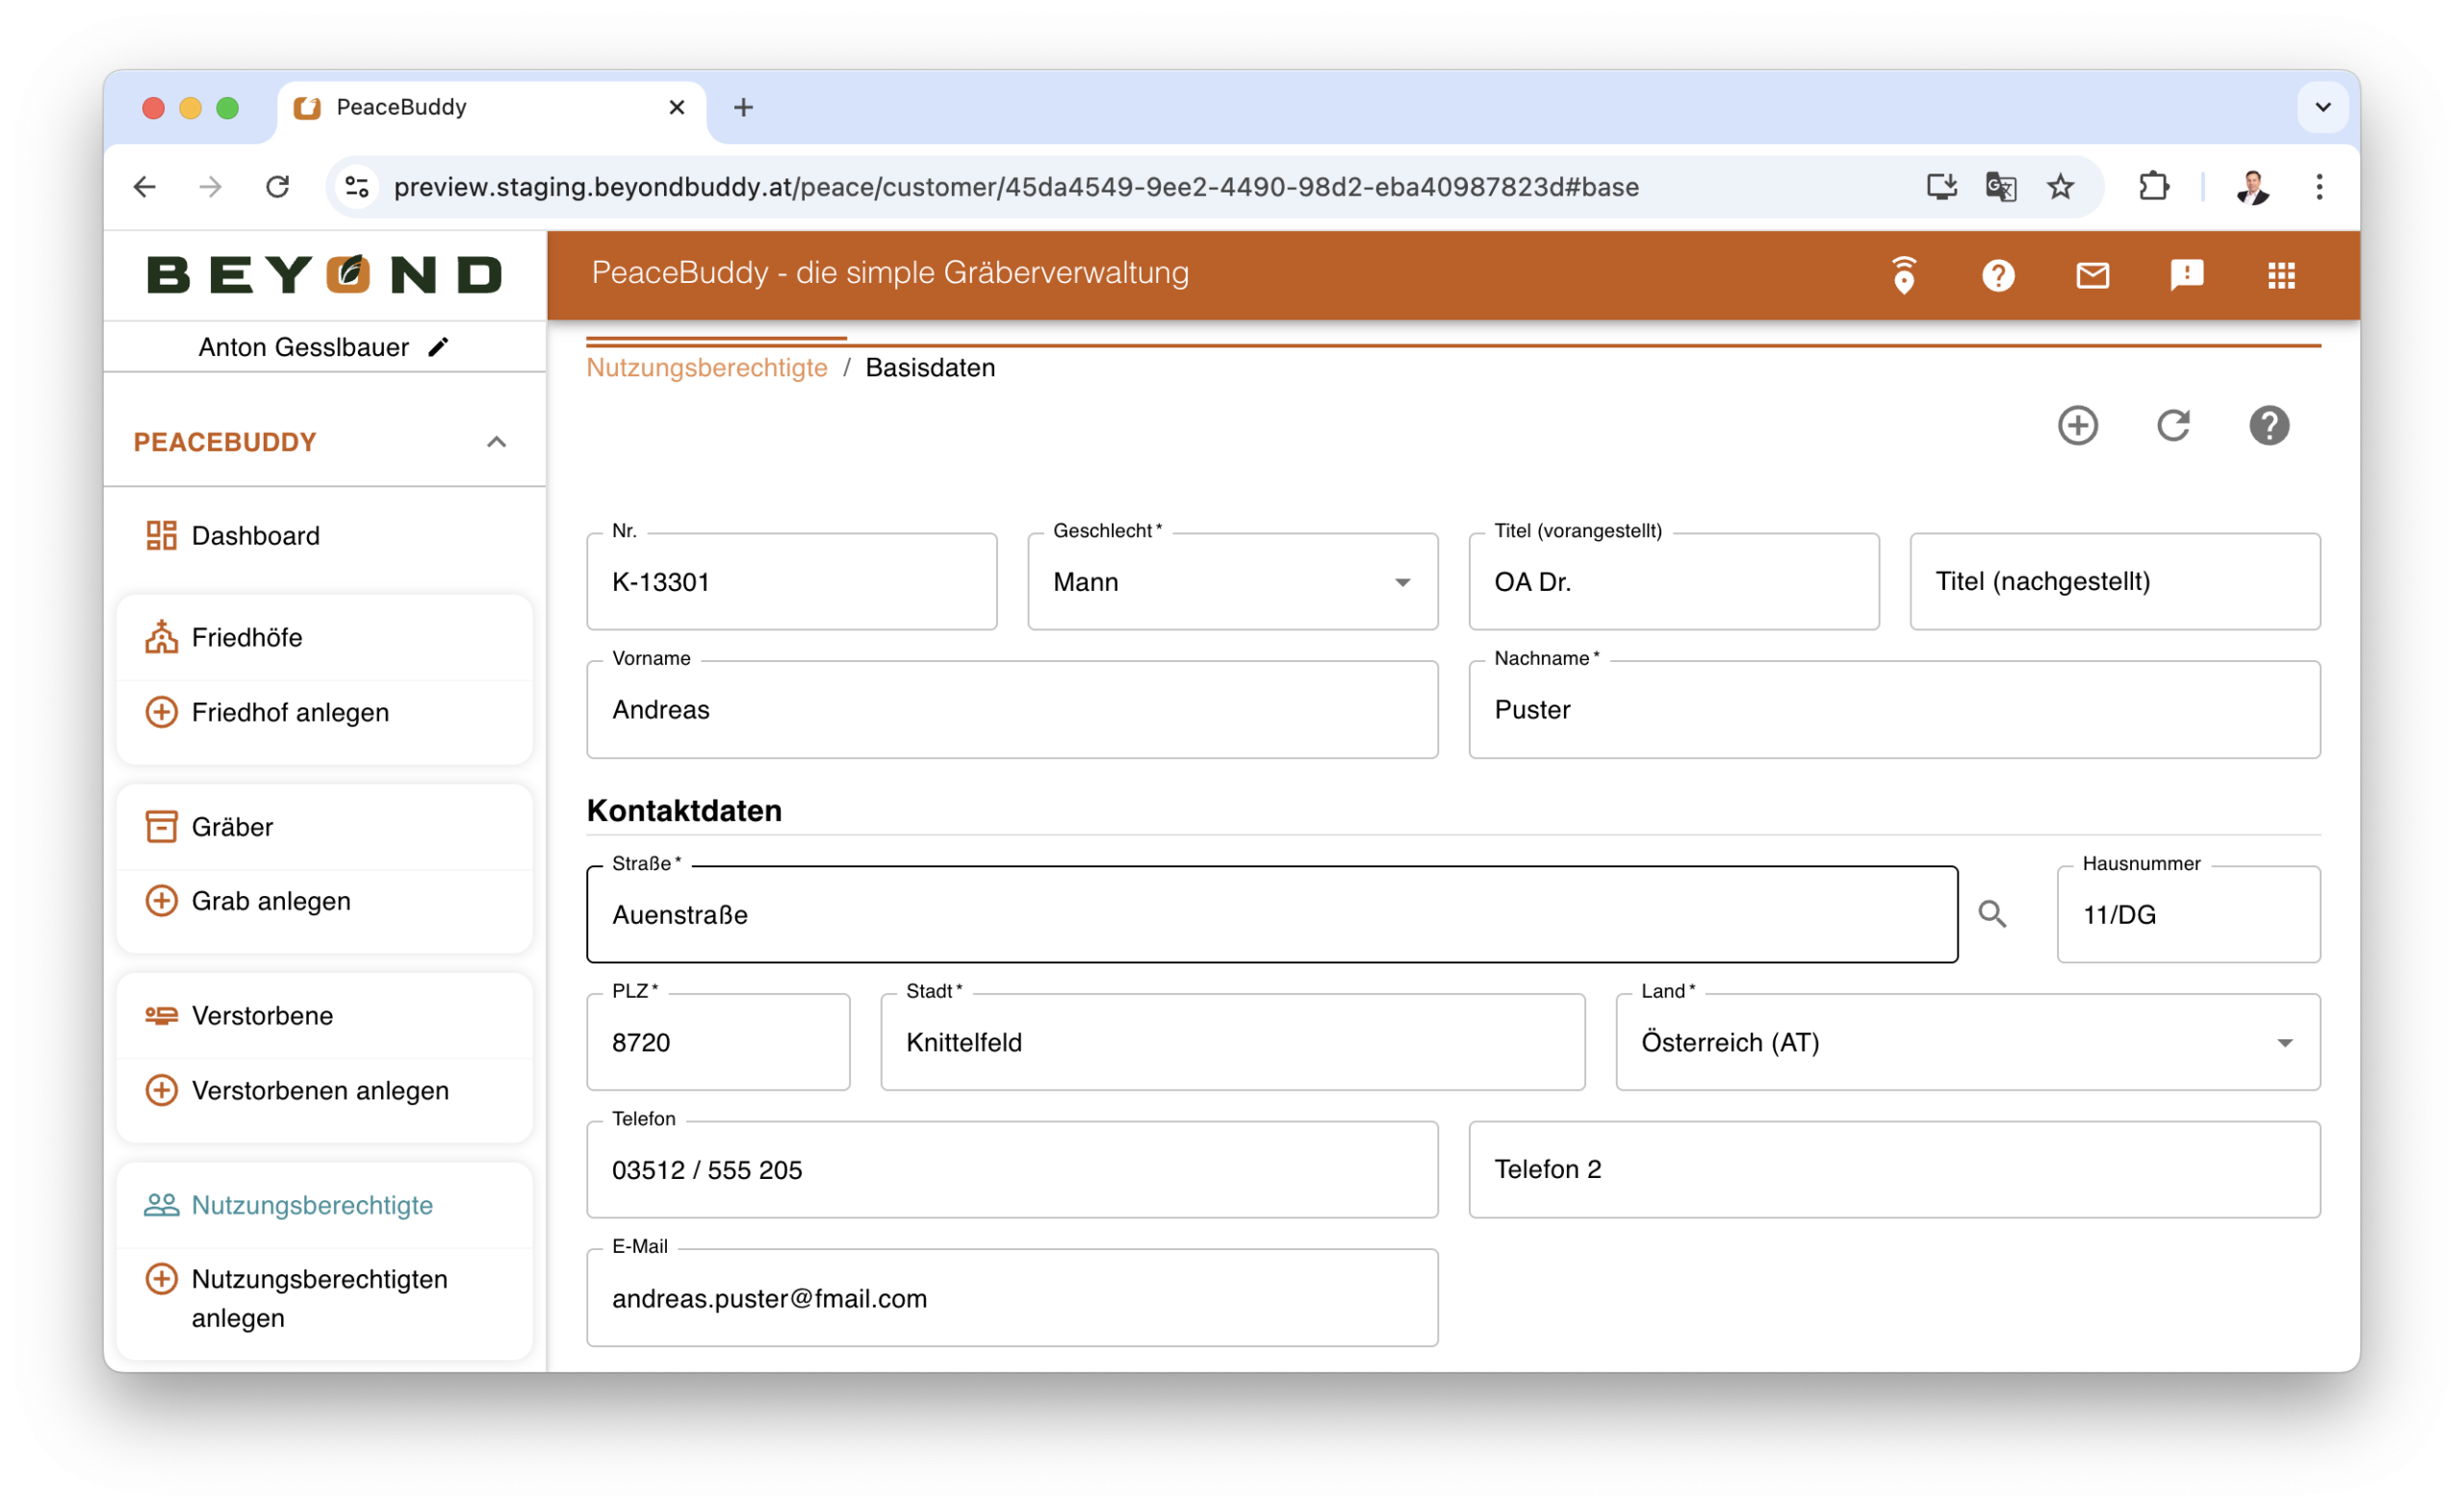The image size is (2464, 1509).
Task: Open the header help question mark icon
Action: (x=1998, y=275)
